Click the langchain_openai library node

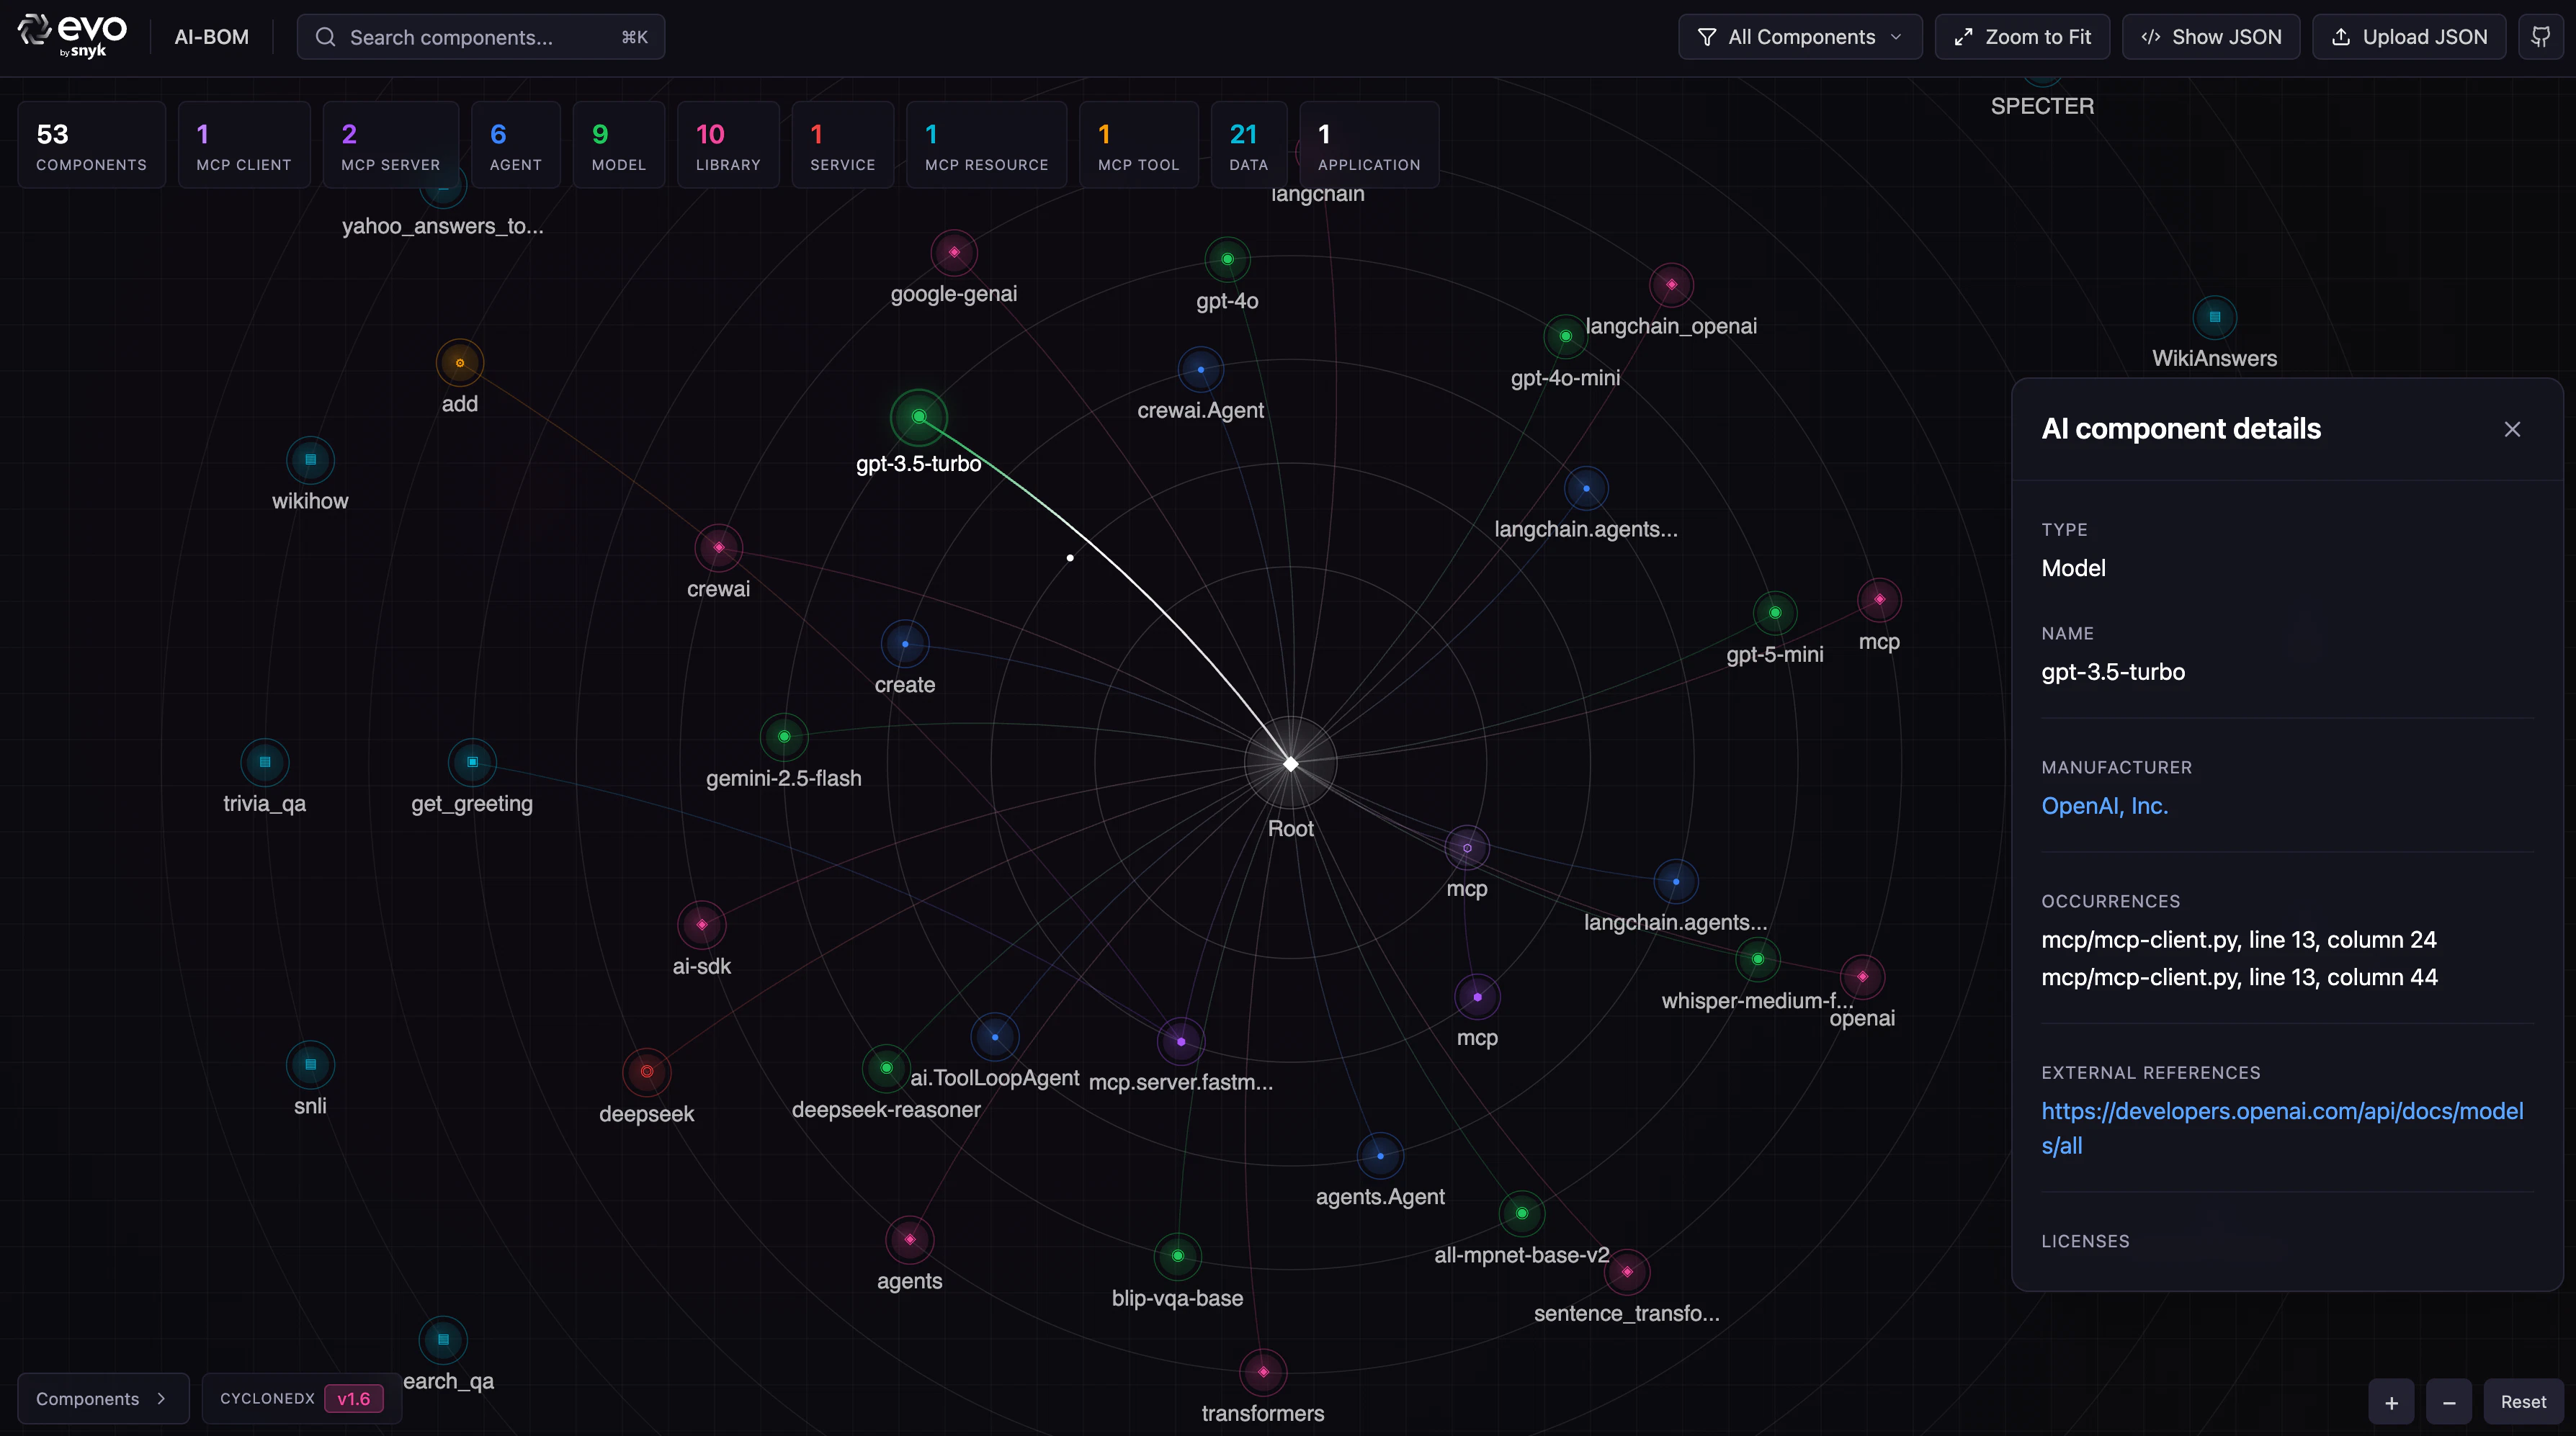coord(1671,285)
